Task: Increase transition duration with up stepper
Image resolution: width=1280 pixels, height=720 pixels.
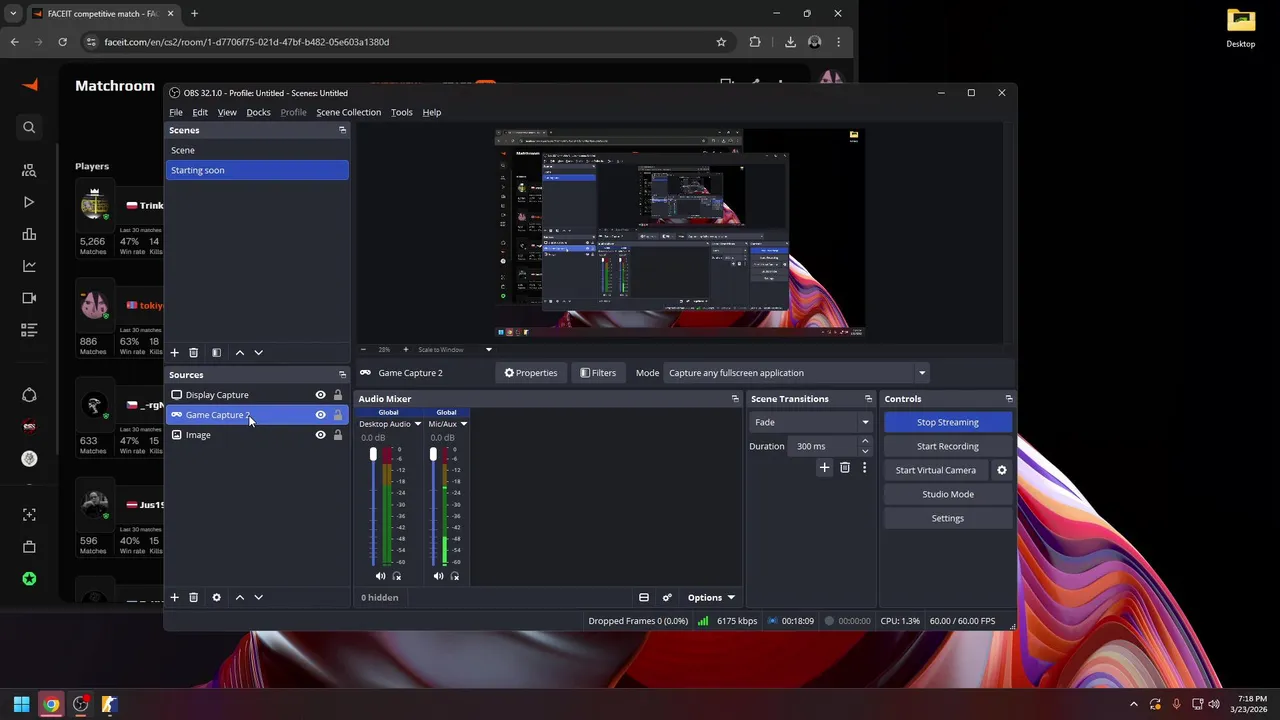Action: [865, 441]
